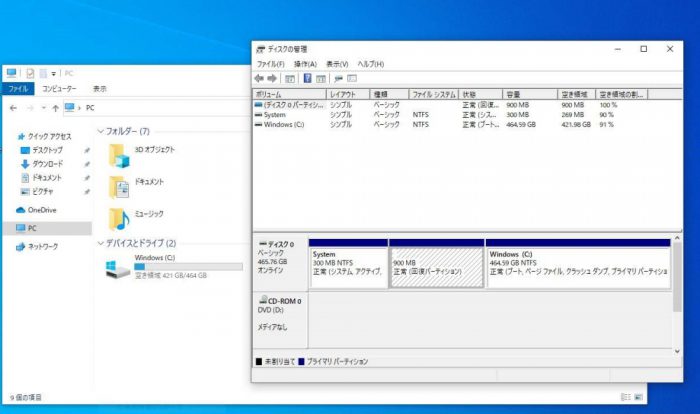Open the blue ファイル tab in Explorer

(18, 89)
